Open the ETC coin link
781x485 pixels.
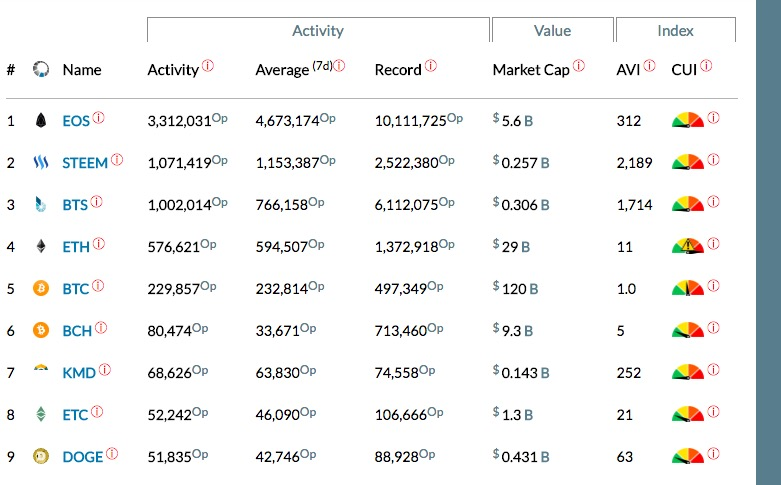pyautogui.click(x=75, y=415)
